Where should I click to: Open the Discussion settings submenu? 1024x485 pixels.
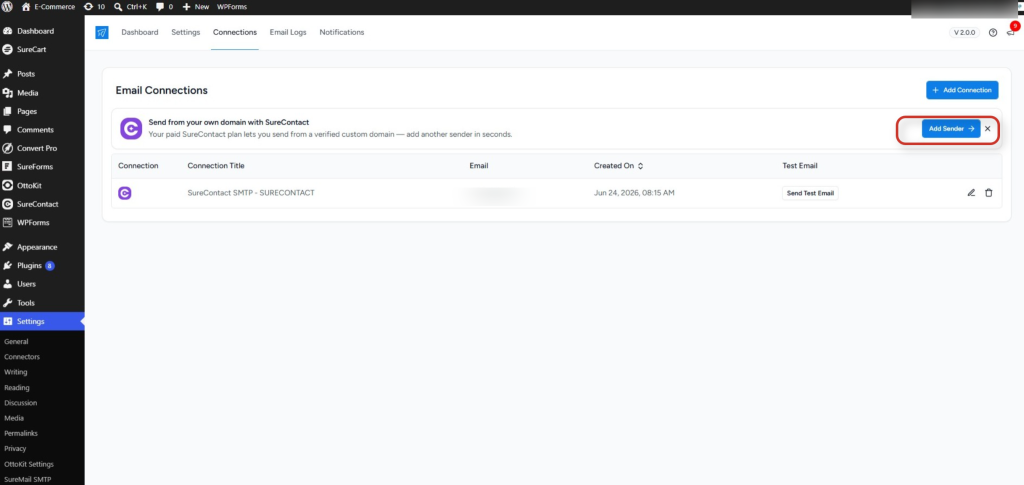[x=20, y=403]
